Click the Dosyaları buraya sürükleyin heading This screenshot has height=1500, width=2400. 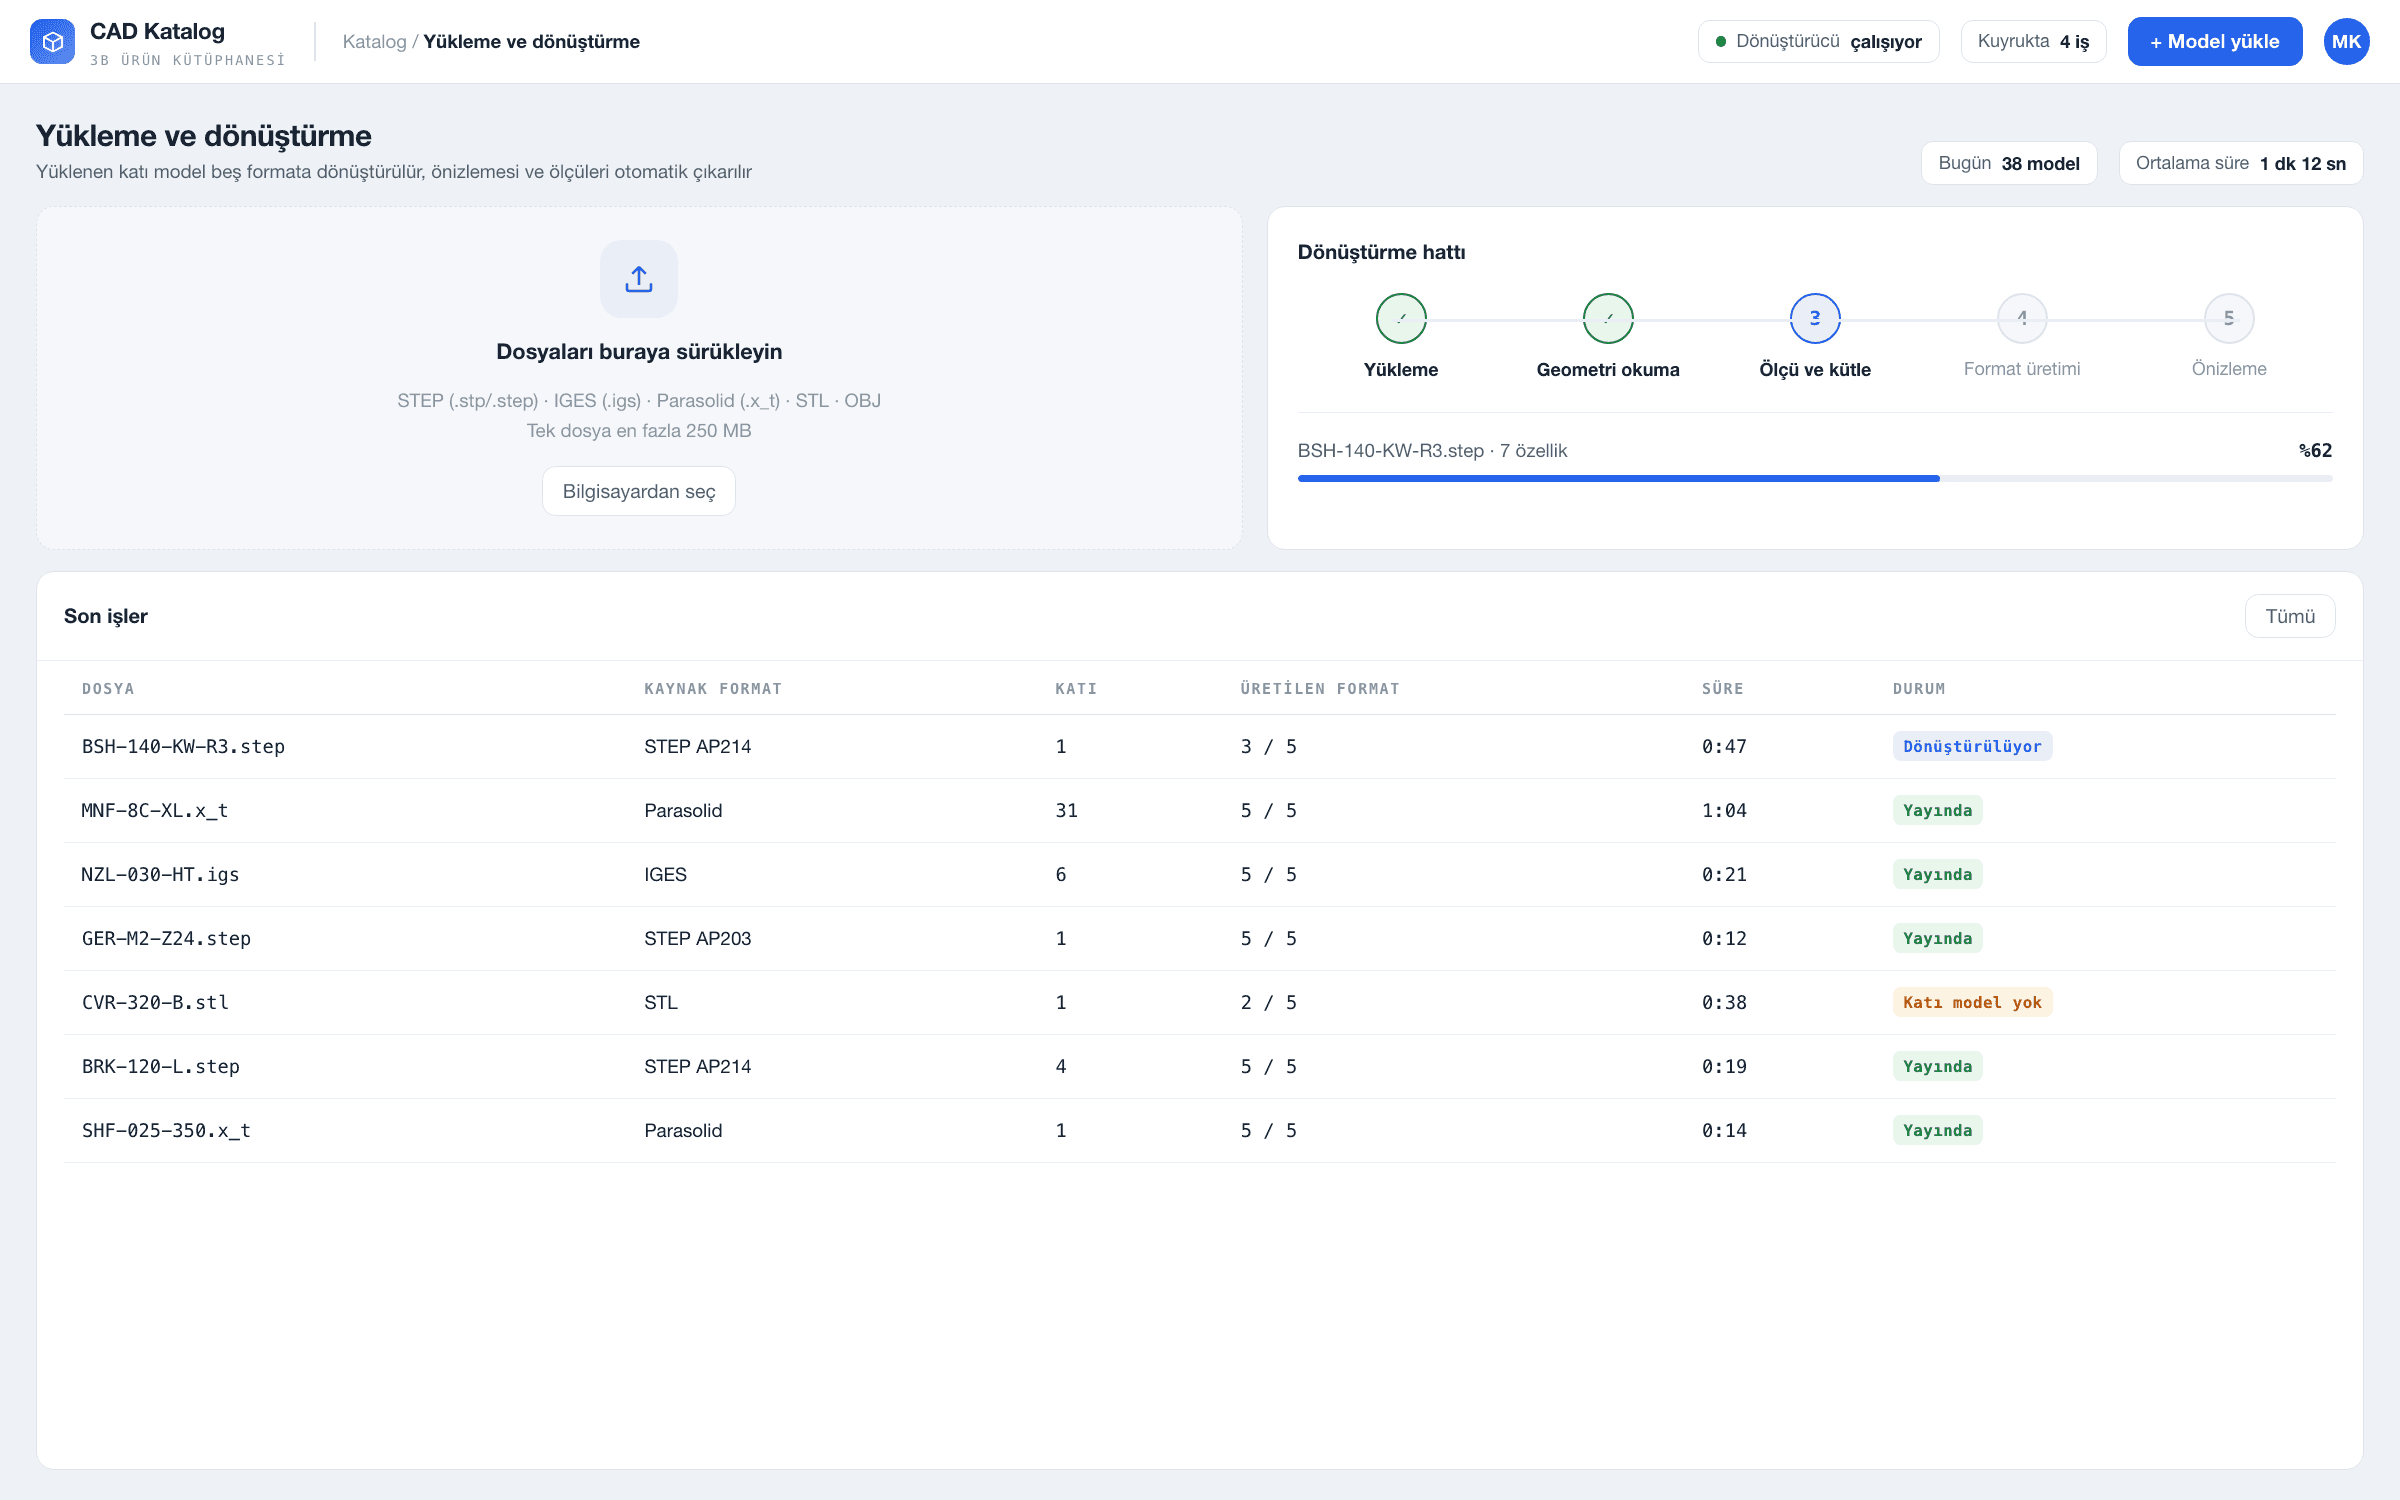tap(639, 352)
